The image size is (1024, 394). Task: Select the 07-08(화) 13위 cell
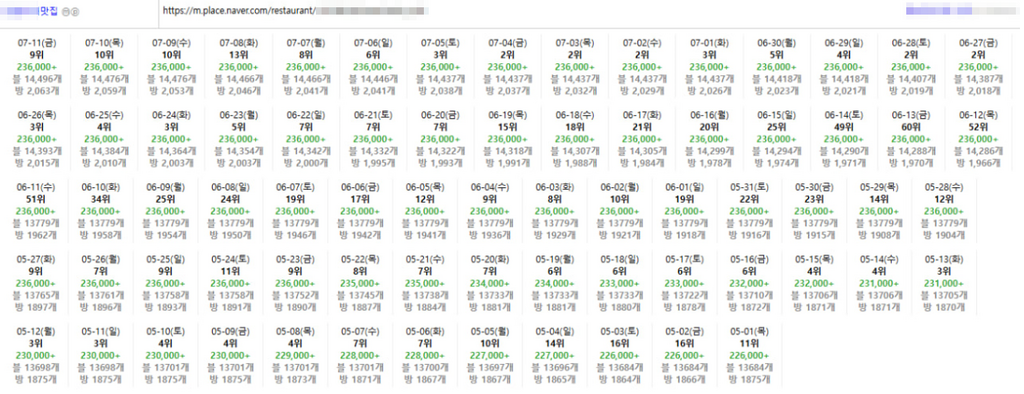click(239, 67)
